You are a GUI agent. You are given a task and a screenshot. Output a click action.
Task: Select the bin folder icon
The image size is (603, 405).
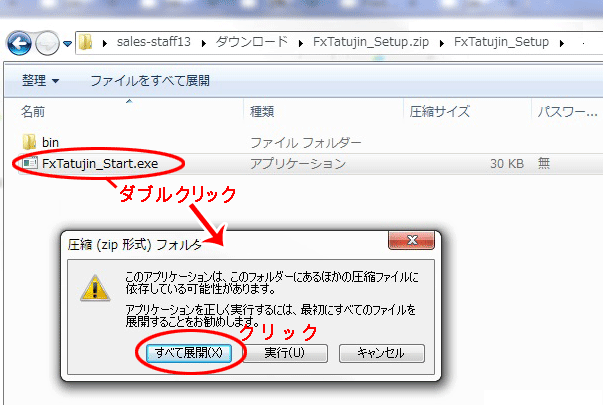click(29, 142)
